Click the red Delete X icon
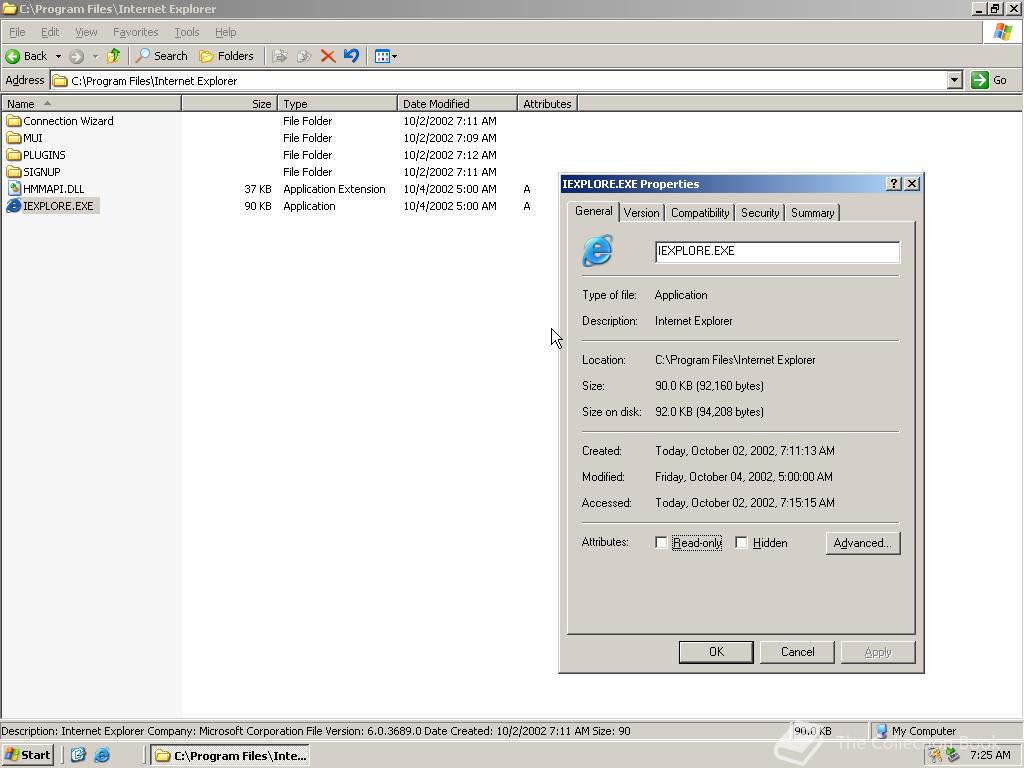The image size is (1024, 768). click(x=328, y=56)
